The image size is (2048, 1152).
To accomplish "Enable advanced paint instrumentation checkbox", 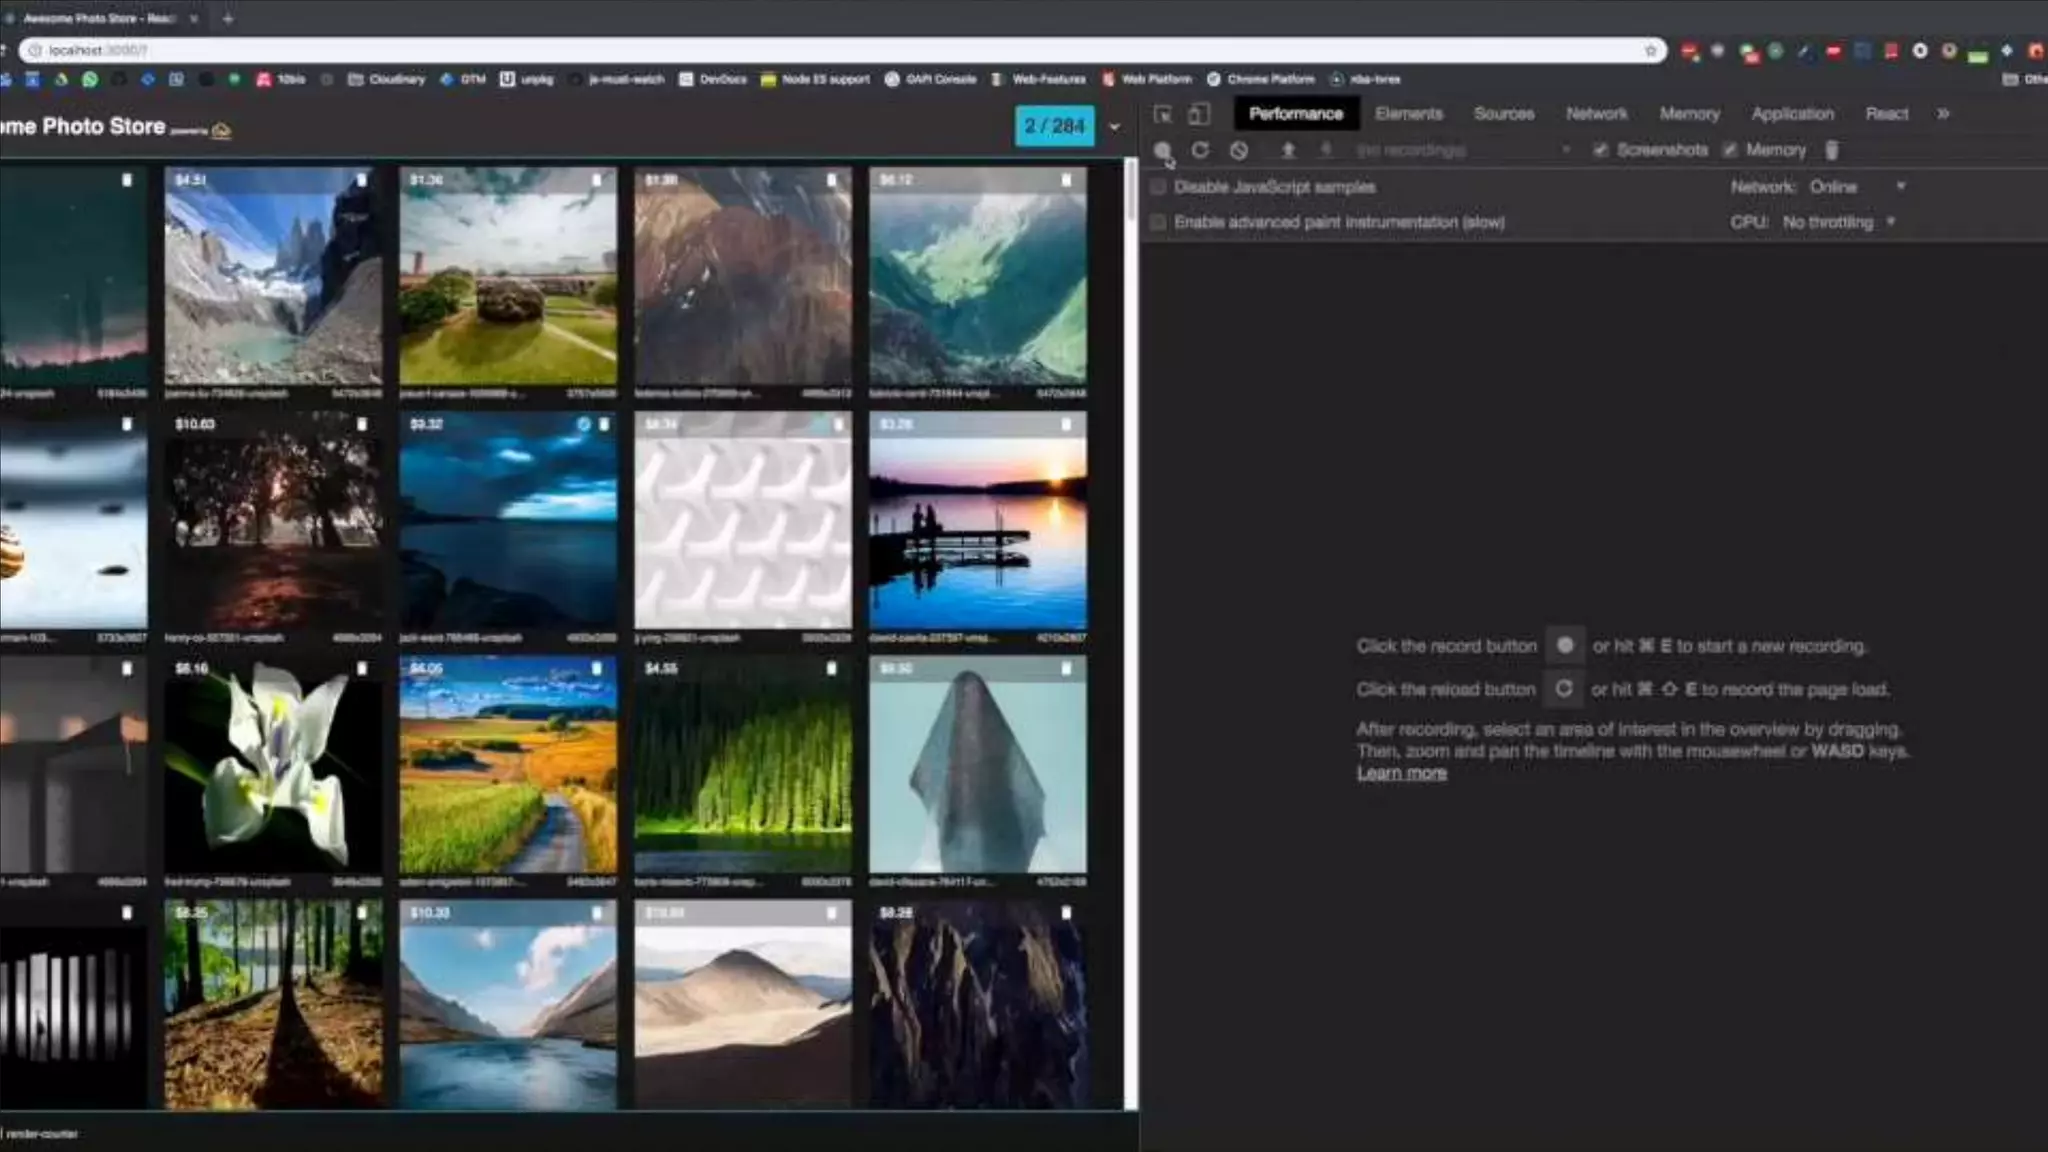I will click(x=1158, y=222).
